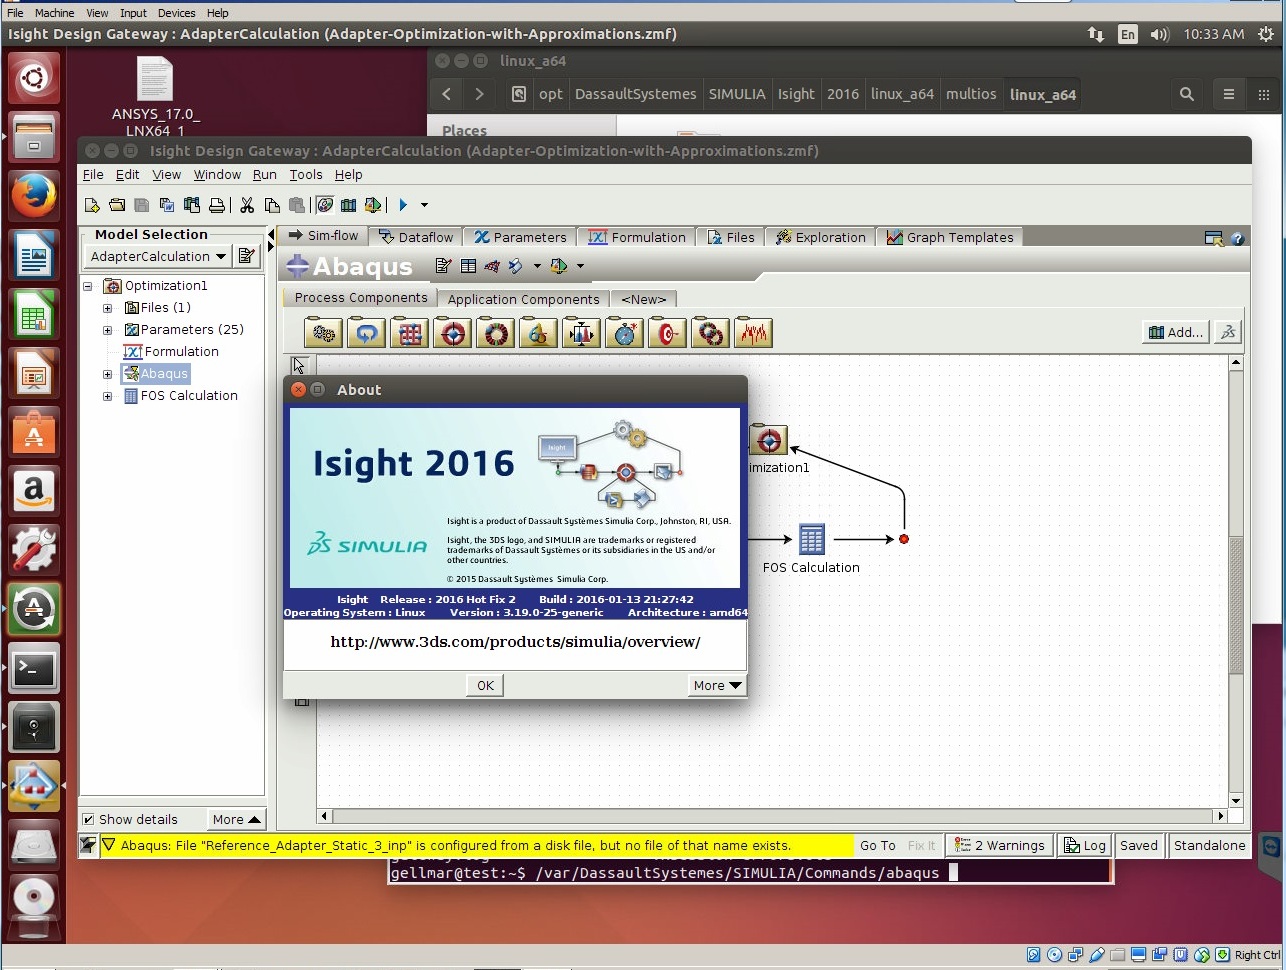Switch to the Formulation tab
The width and height of the screenshot is (1286, 970).
click(x=637, y=237)
